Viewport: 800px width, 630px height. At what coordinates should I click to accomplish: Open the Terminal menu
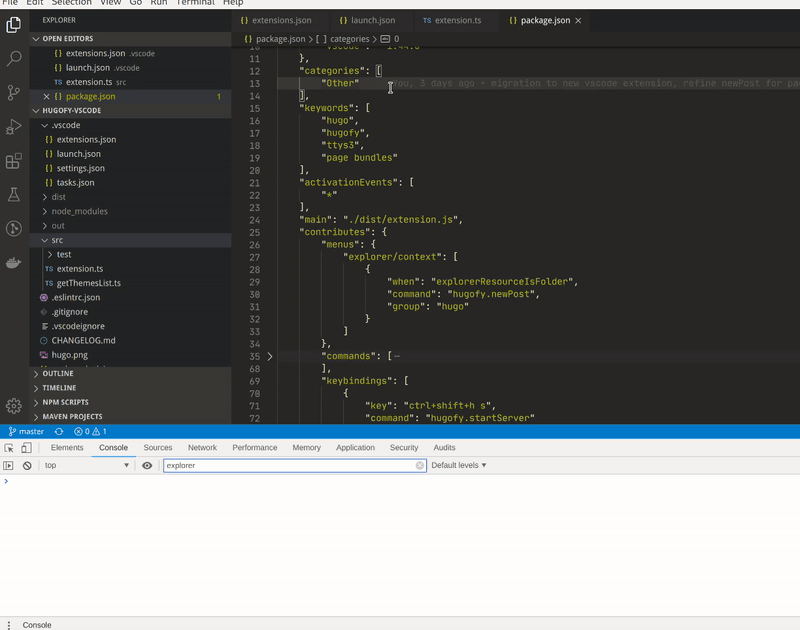[195, 3]
